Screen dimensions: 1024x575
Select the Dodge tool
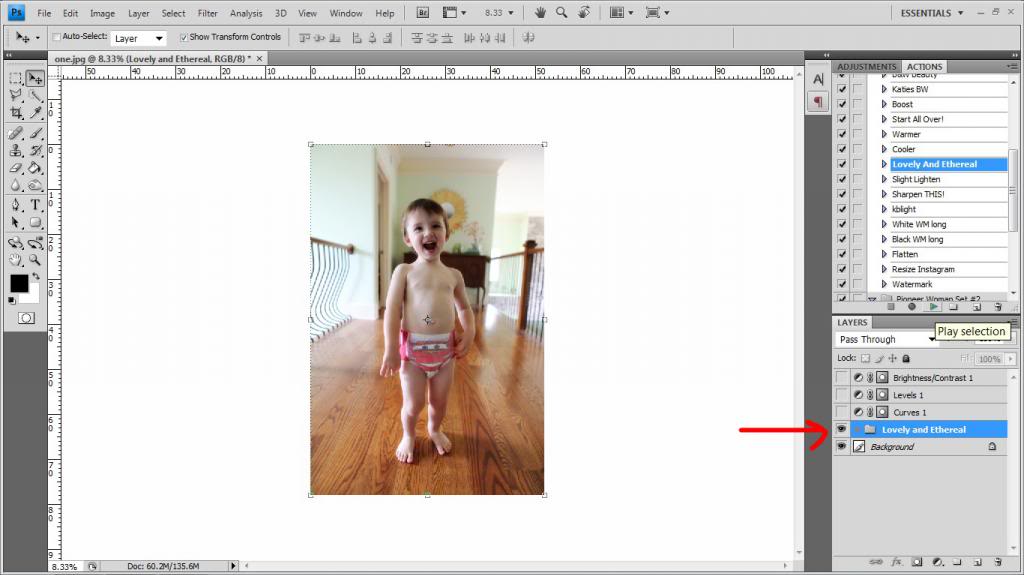coord(35,186)
